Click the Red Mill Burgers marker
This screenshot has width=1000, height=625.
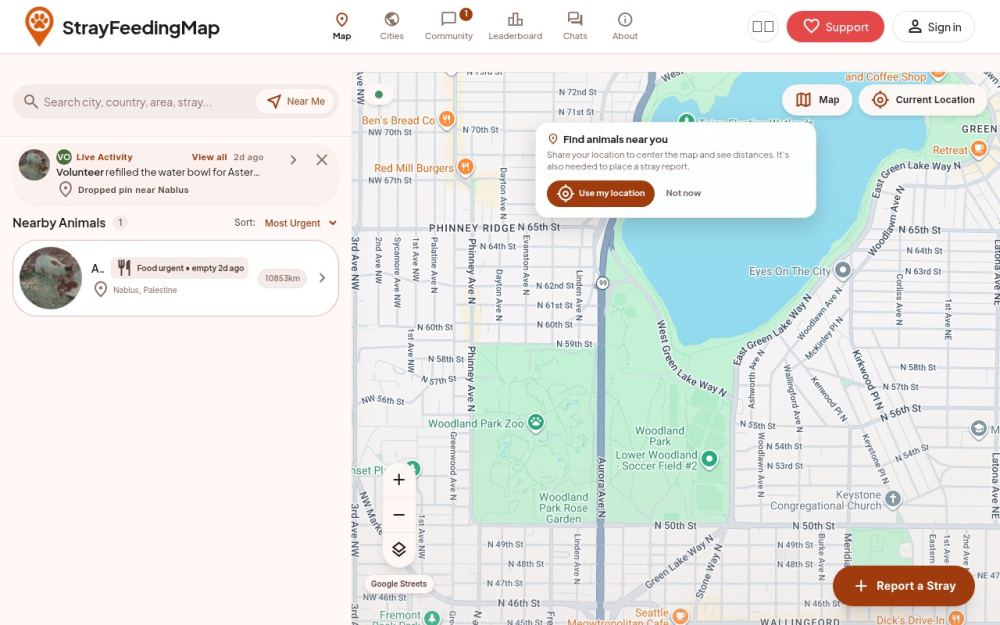(x=466, y=167)
